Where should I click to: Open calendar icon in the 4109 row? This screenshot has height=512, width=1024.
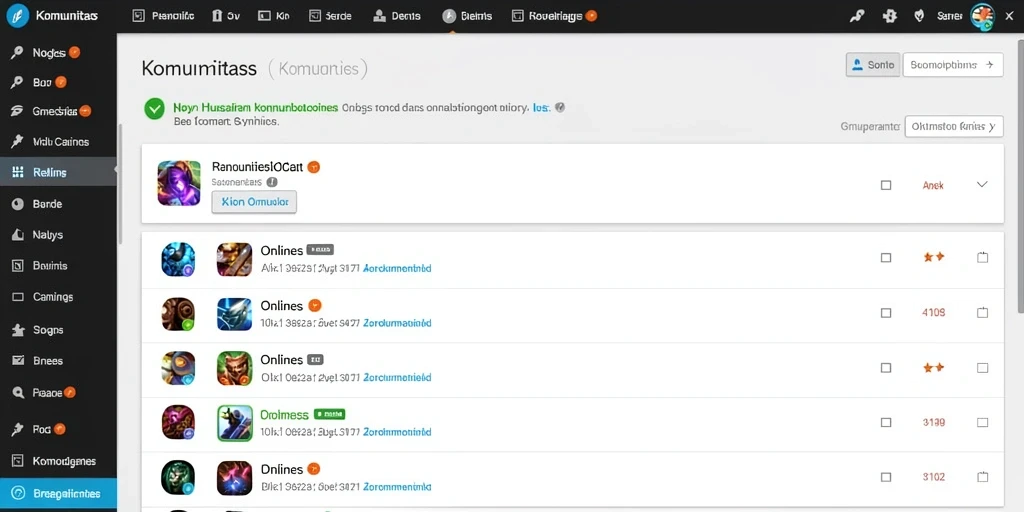pos(982,313)
